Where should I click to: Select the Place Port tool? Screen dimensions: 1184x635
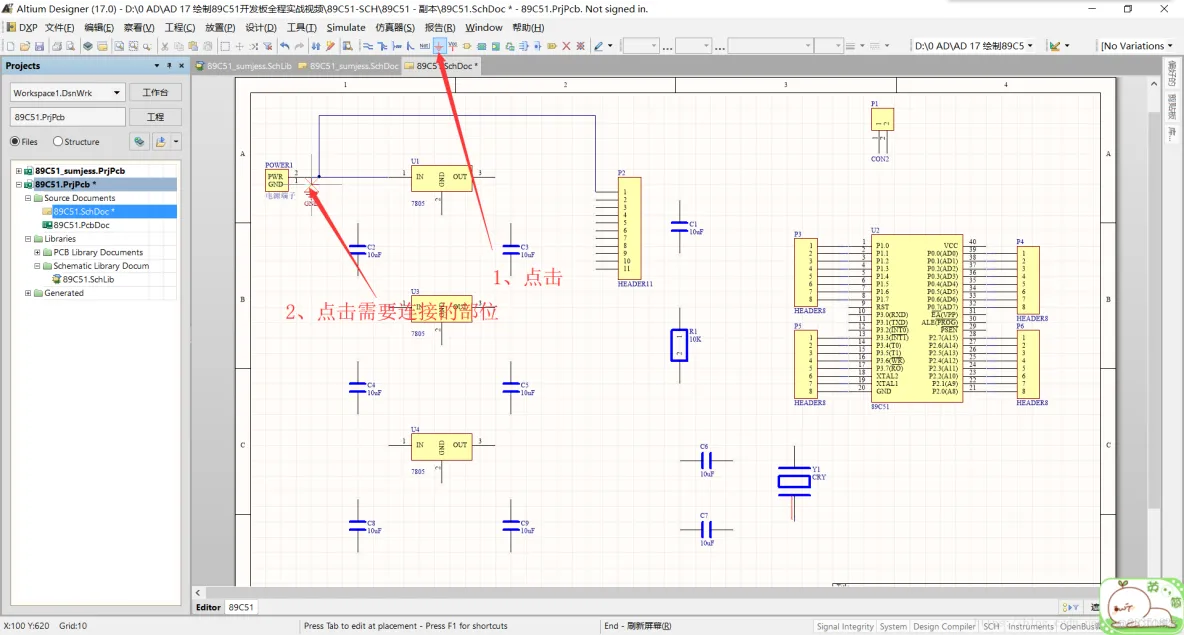[x=552, y=46]
